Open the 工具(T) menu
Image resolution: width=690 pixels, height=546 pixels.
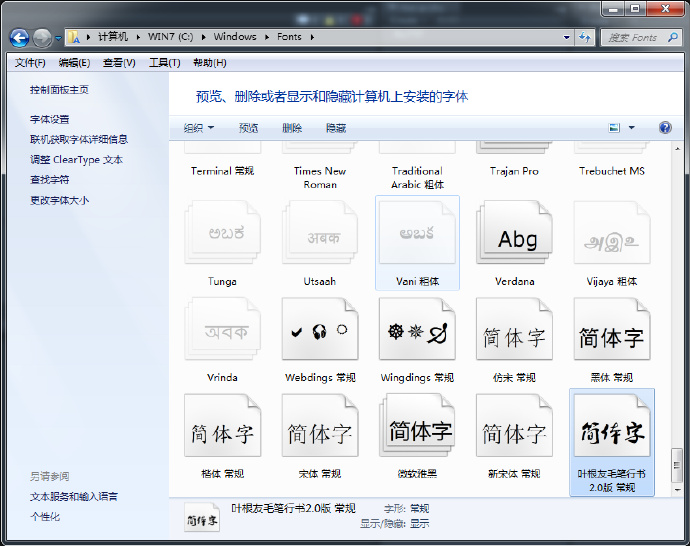pyautogui.click(x=165, y=63)
